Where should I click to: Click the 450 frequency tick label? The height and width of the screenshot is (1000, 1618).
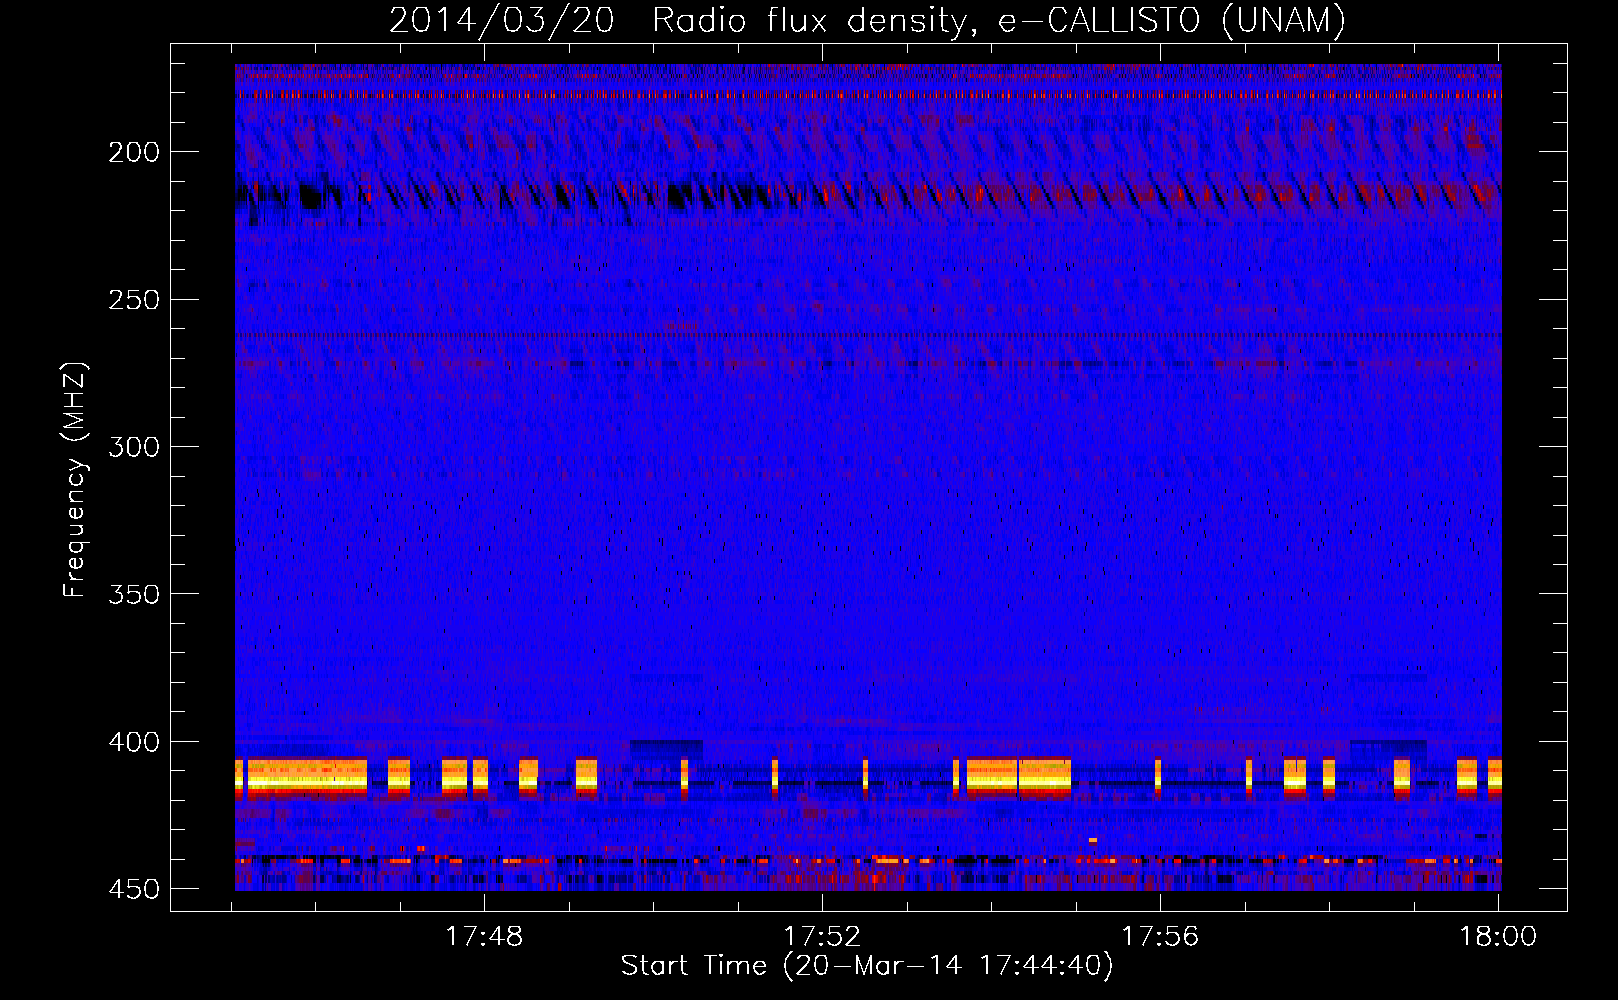coord(134,889)
